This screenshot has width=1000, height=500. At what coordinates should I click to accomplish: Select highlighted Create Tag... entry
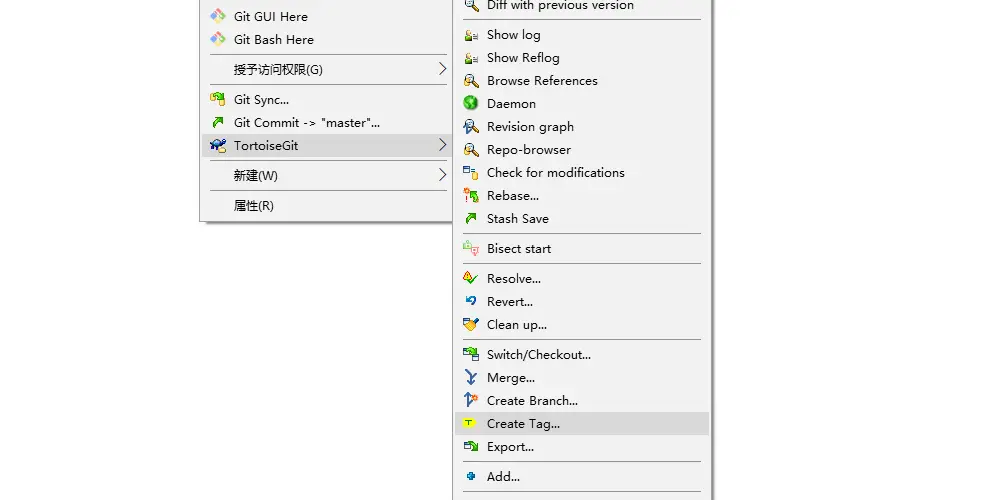(582, 423)
